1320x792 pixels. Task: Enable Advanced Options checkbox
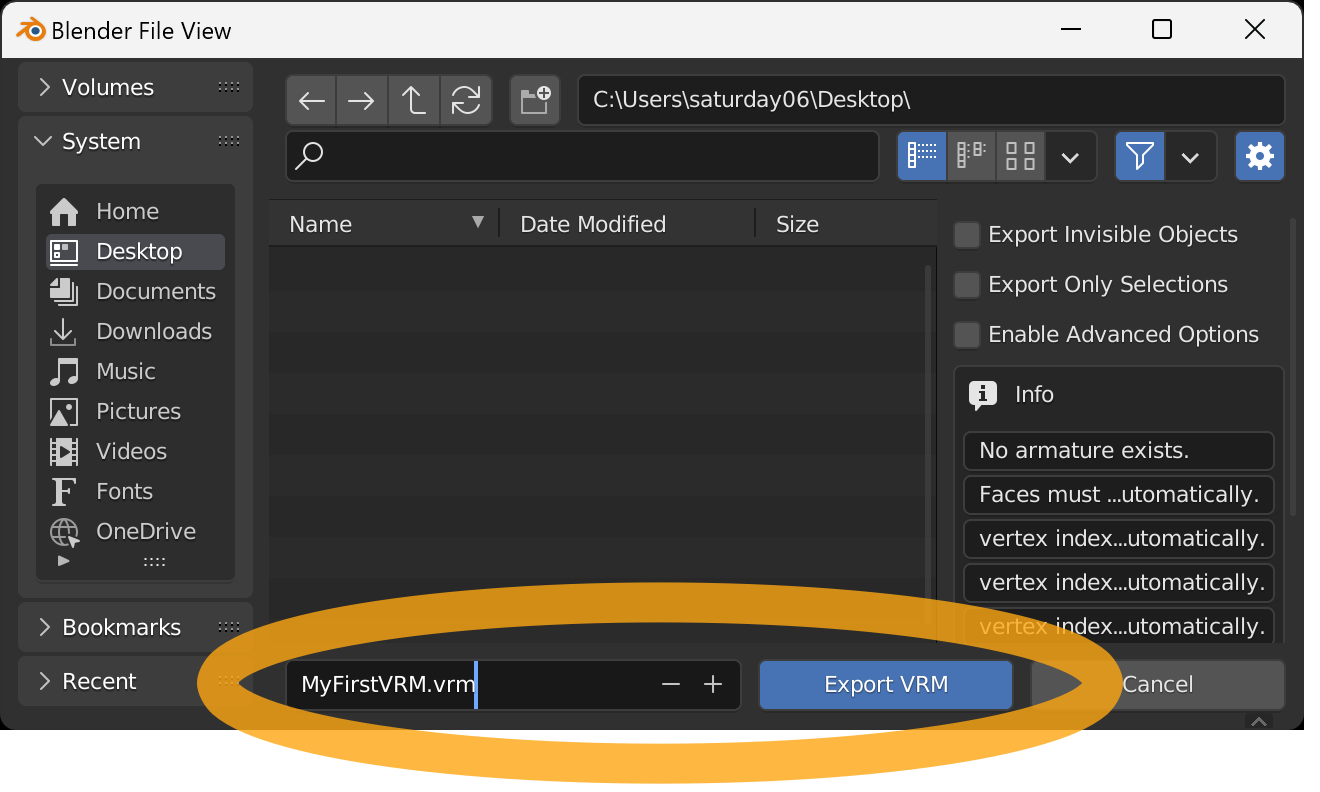pos(967,335)
